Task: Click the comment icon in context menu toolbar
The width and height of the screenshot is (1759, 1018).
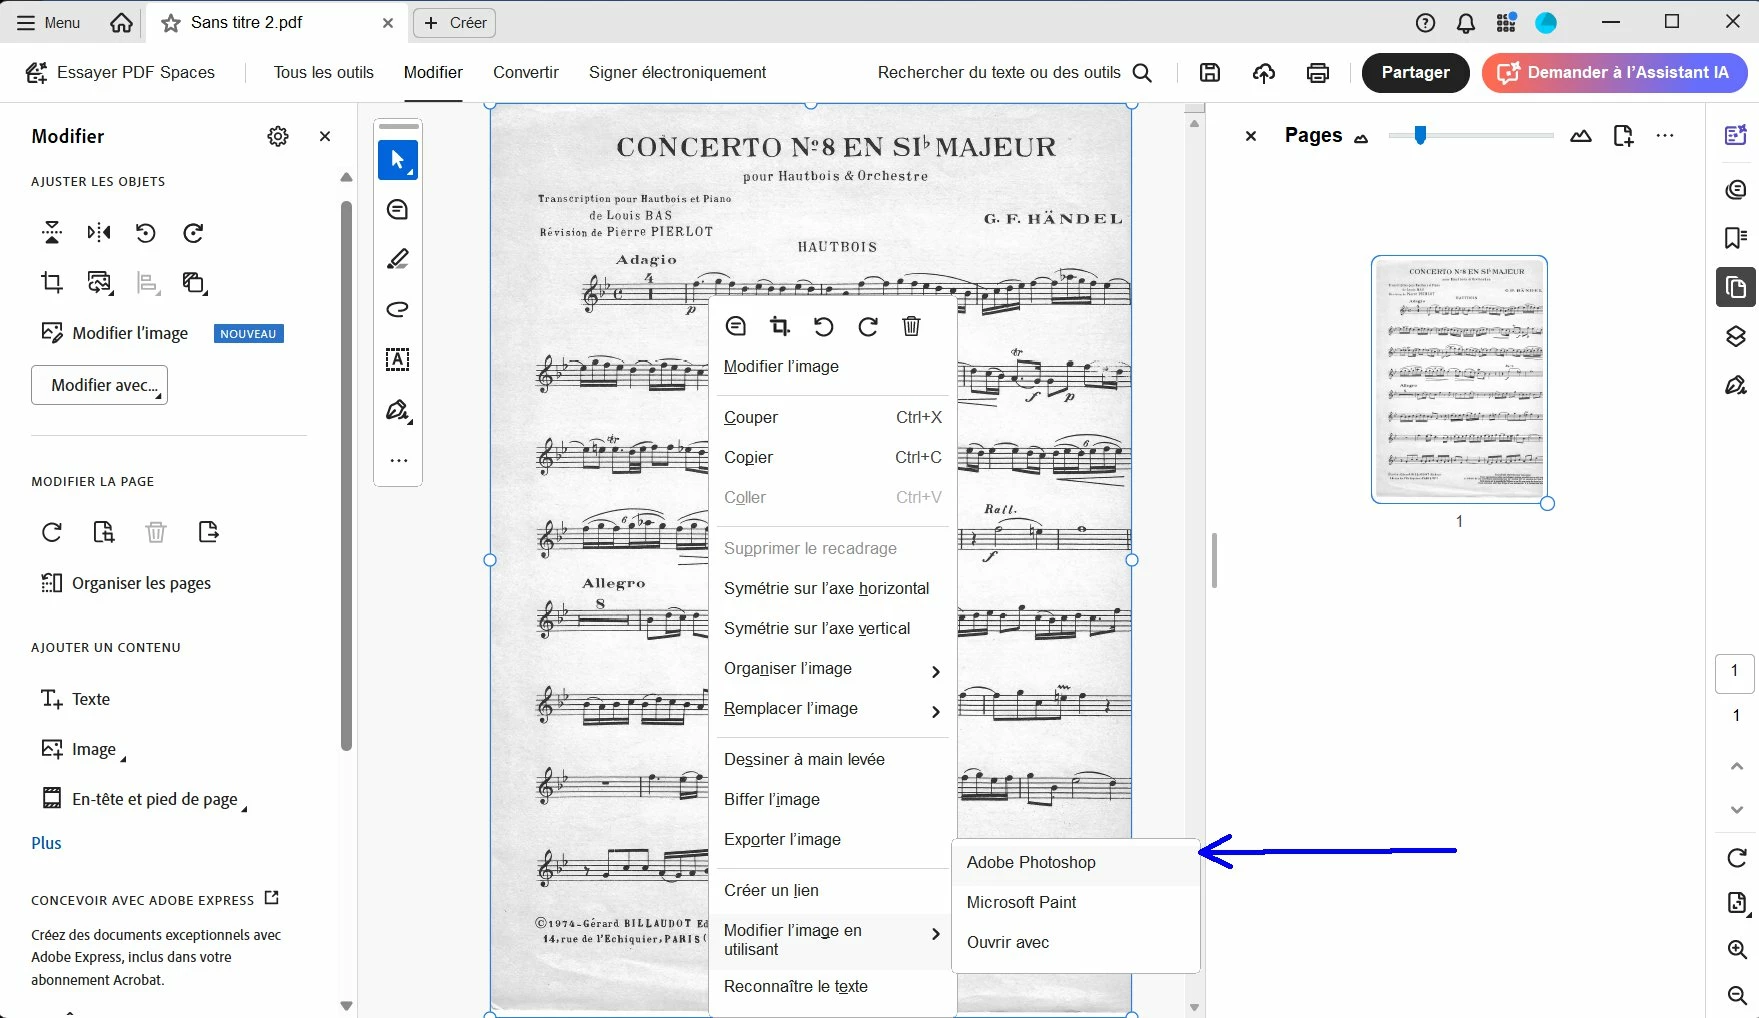Action: click(736, 326)
